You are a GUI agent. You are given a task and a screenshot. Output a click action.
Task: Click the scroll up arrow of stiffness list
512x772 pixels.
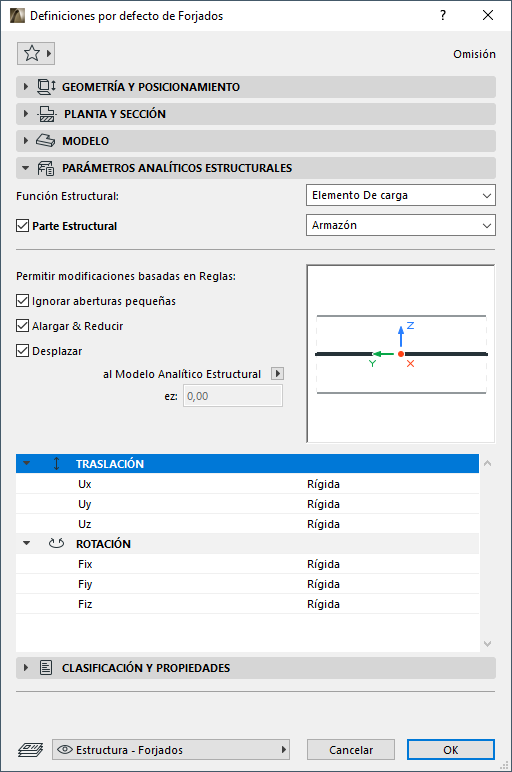click(487, 463)
